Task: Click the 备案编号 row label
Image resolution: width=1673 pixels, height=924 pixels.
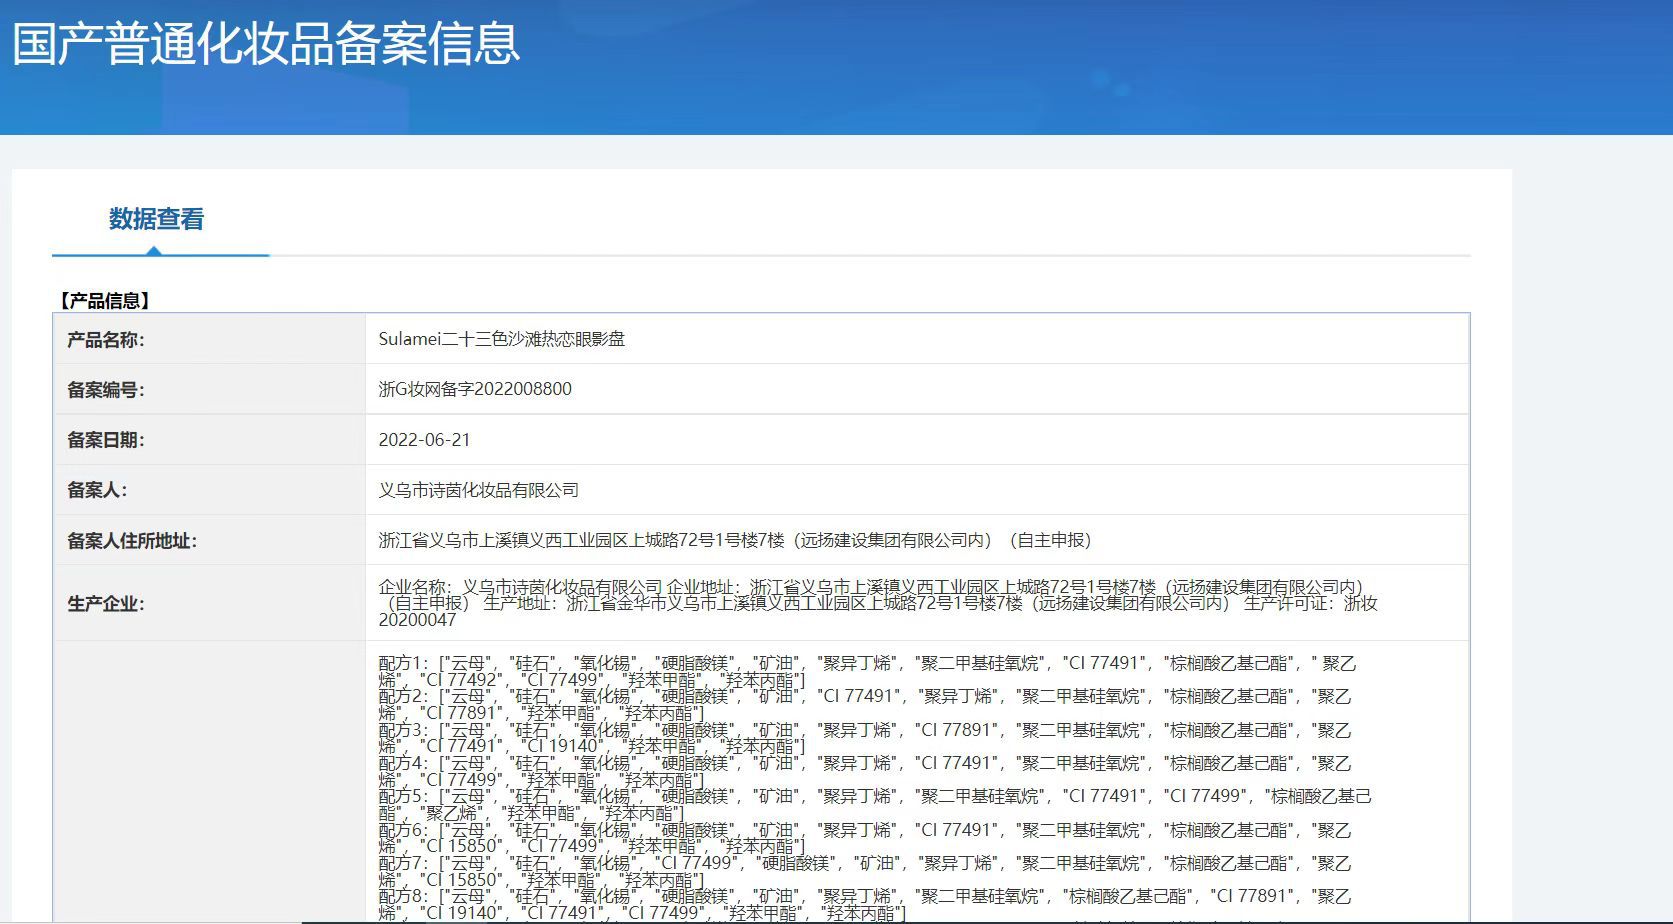Action: click(106, 390)
